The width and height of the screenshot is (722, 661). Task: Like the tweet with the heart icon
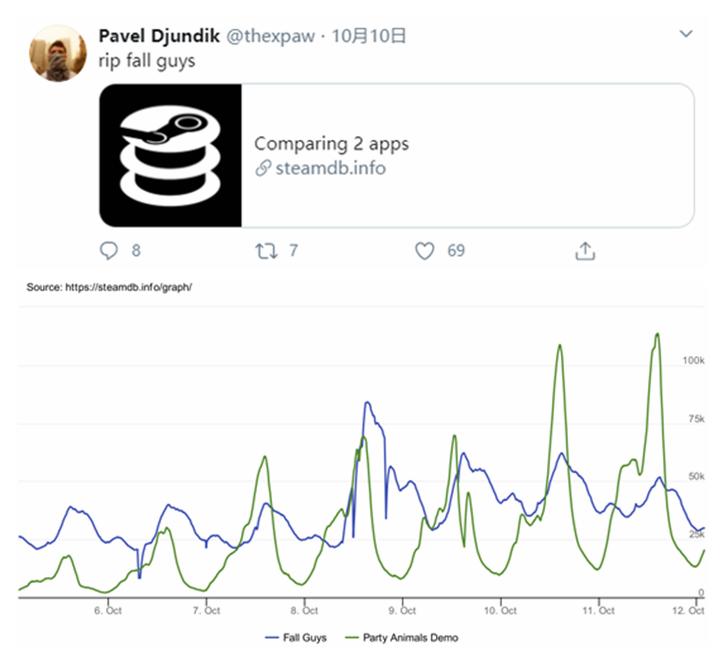tap(425, 251)
